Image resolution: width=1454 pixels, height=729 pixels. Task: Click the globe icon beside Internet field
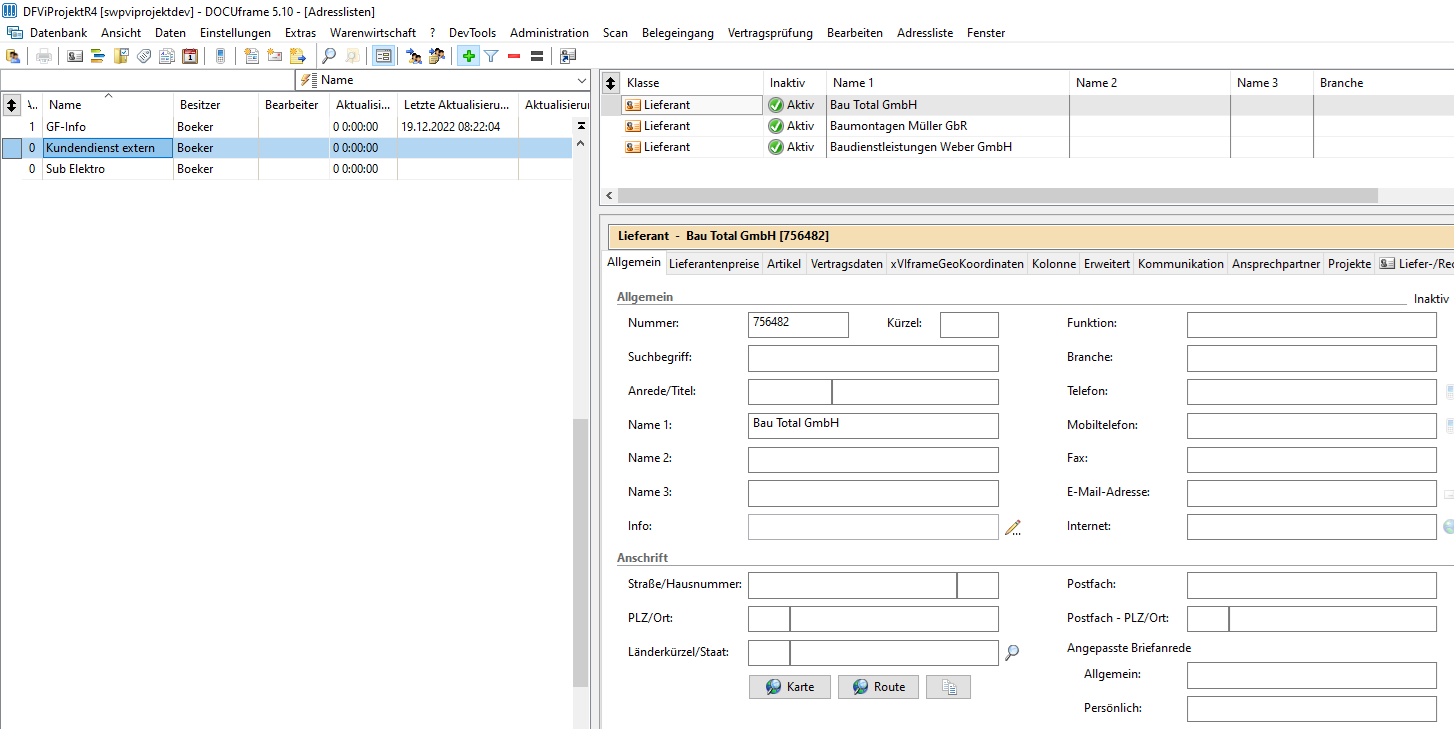point(1449,526)
